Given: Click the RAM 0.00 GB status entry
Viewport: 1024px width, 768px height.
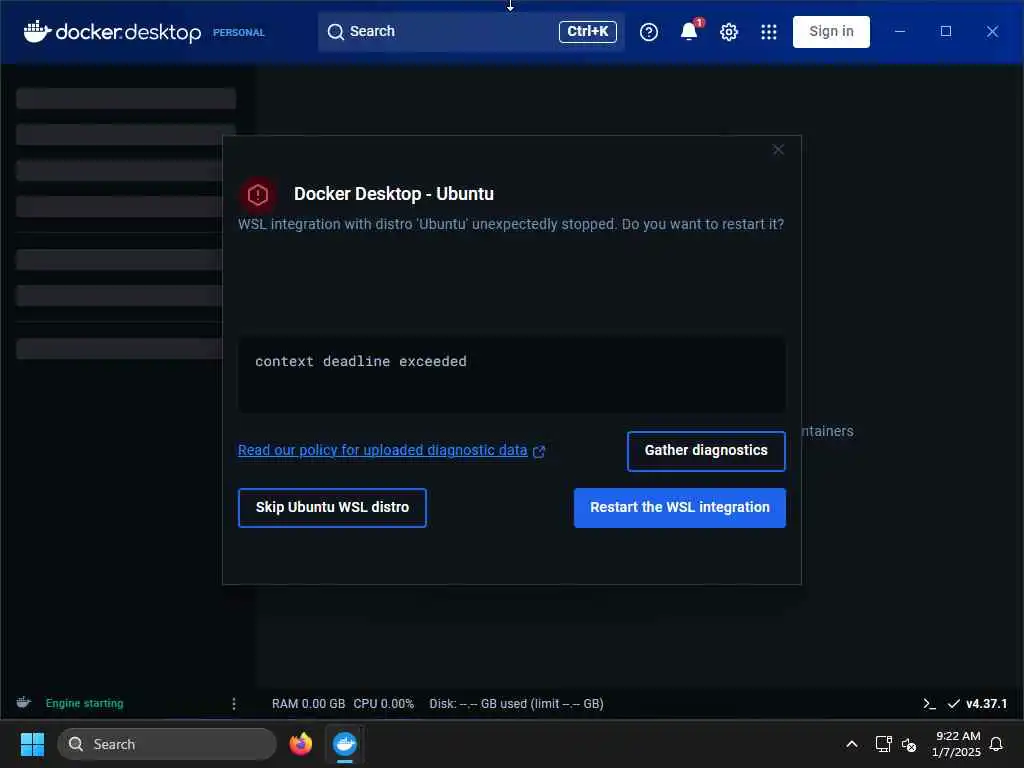Looking at the screenshot, I should [308, 703].
